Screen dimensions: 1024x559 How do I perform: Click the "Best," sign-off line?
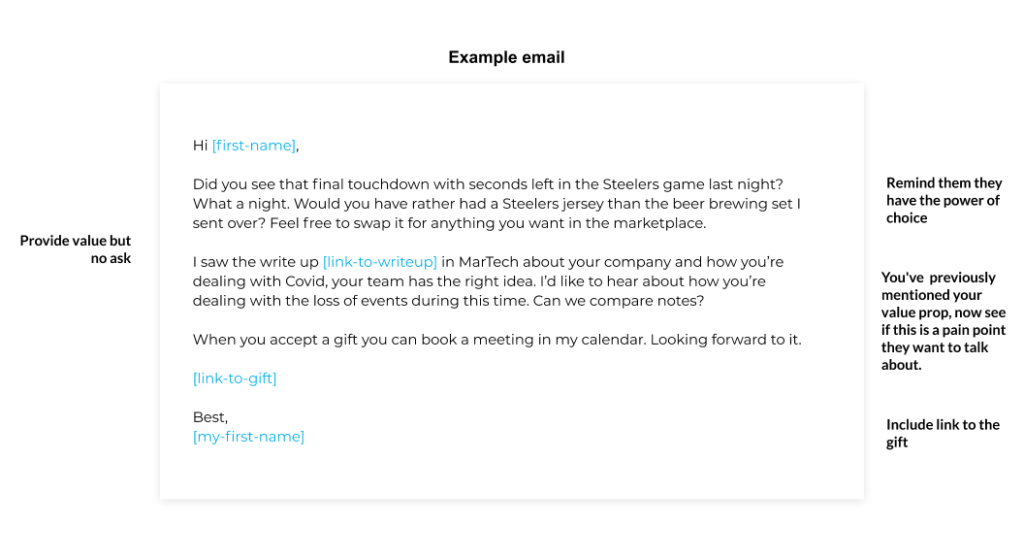210,417
